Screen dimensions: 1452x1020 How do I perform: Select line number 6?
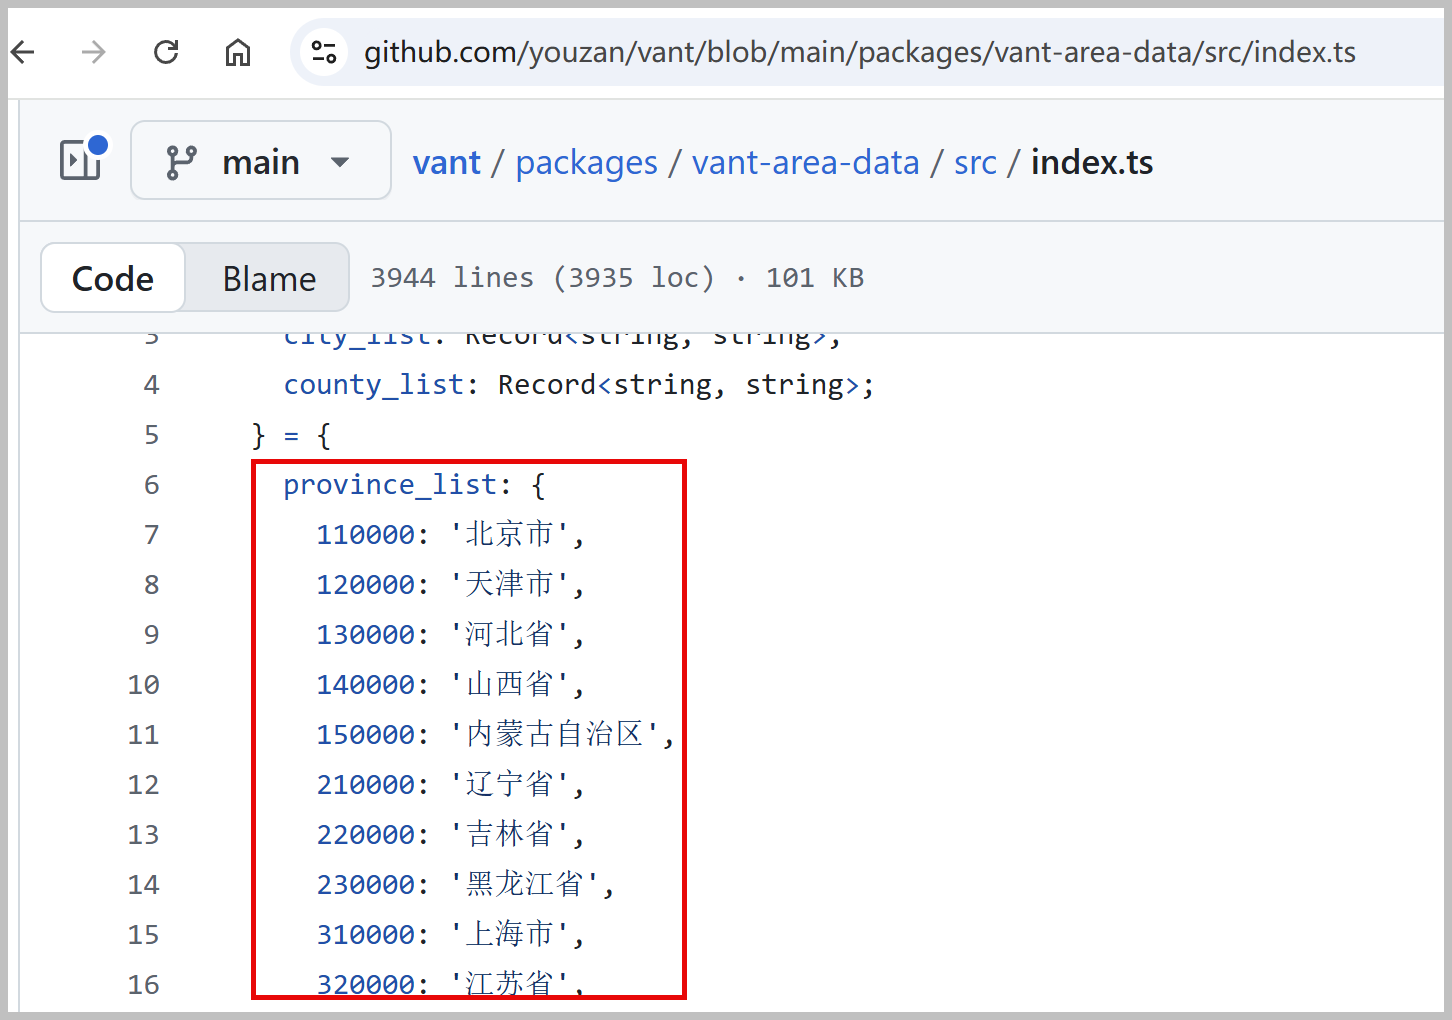(x=152, y=485)
